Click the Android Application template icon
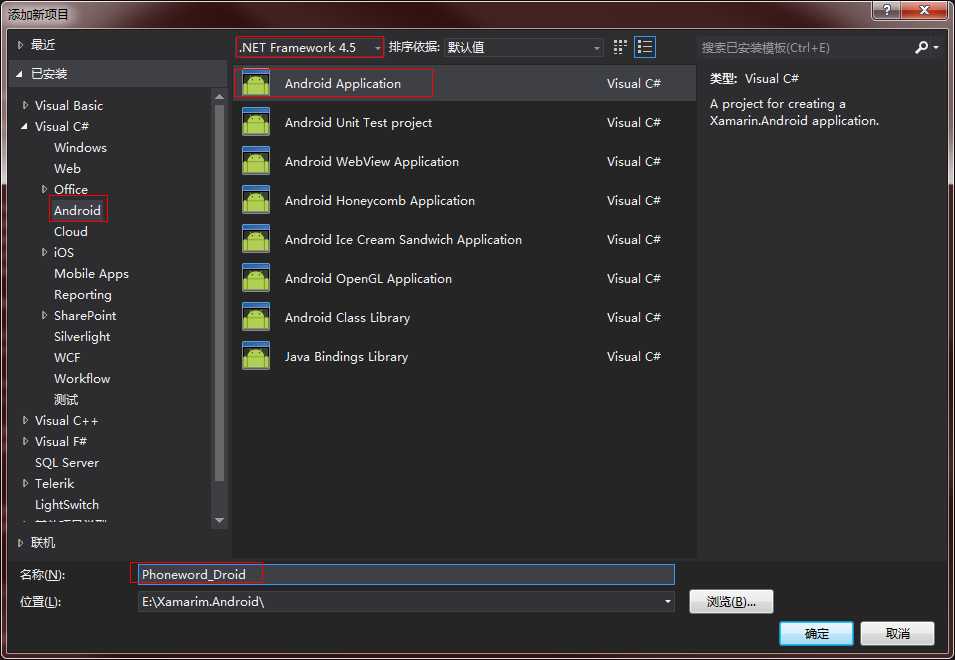This screenshot has height=660, width=955. pyautogui.click(x=256, y=83)
